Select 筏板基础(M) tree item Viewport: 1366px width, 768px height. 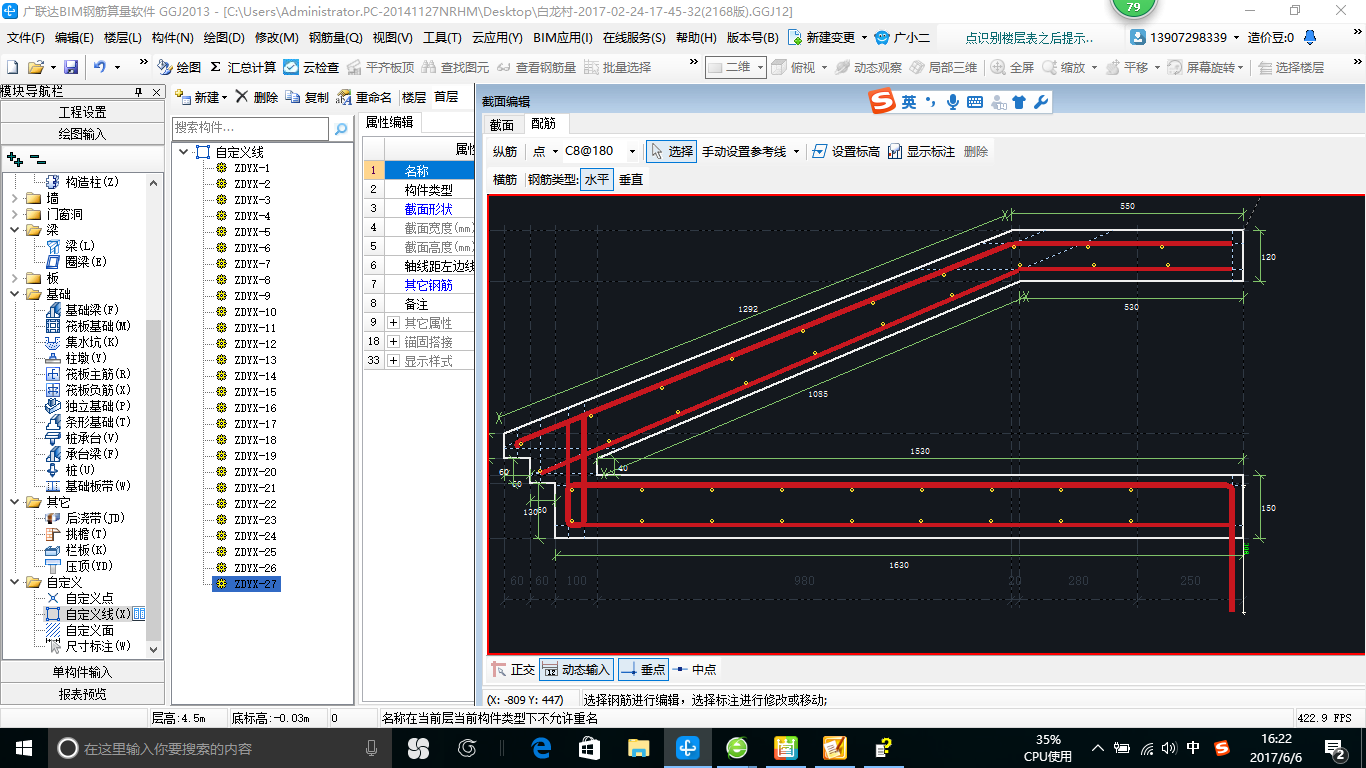(98, 326)
